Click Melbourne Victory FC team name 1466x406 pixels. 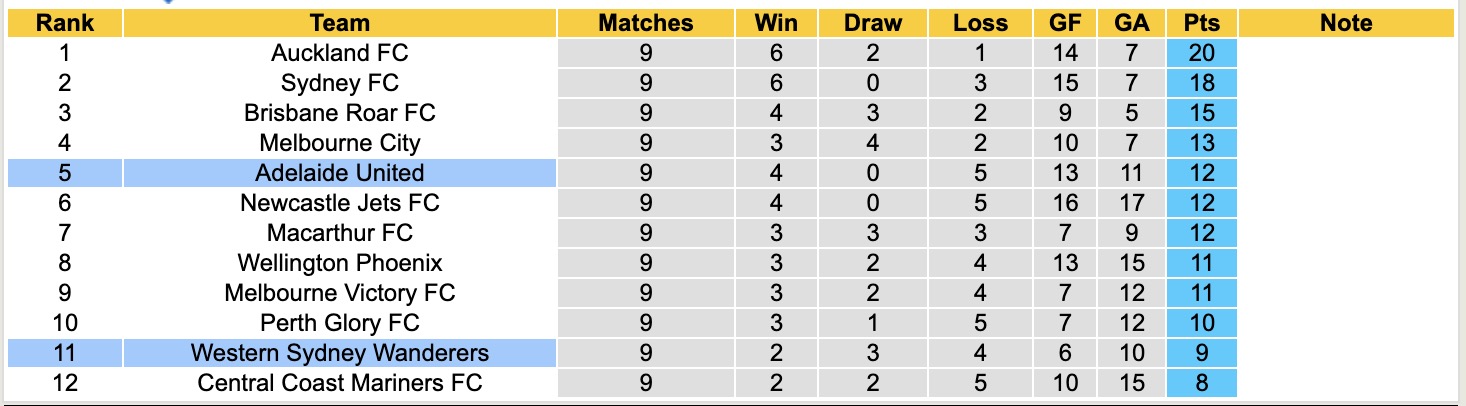coord(340,293)
